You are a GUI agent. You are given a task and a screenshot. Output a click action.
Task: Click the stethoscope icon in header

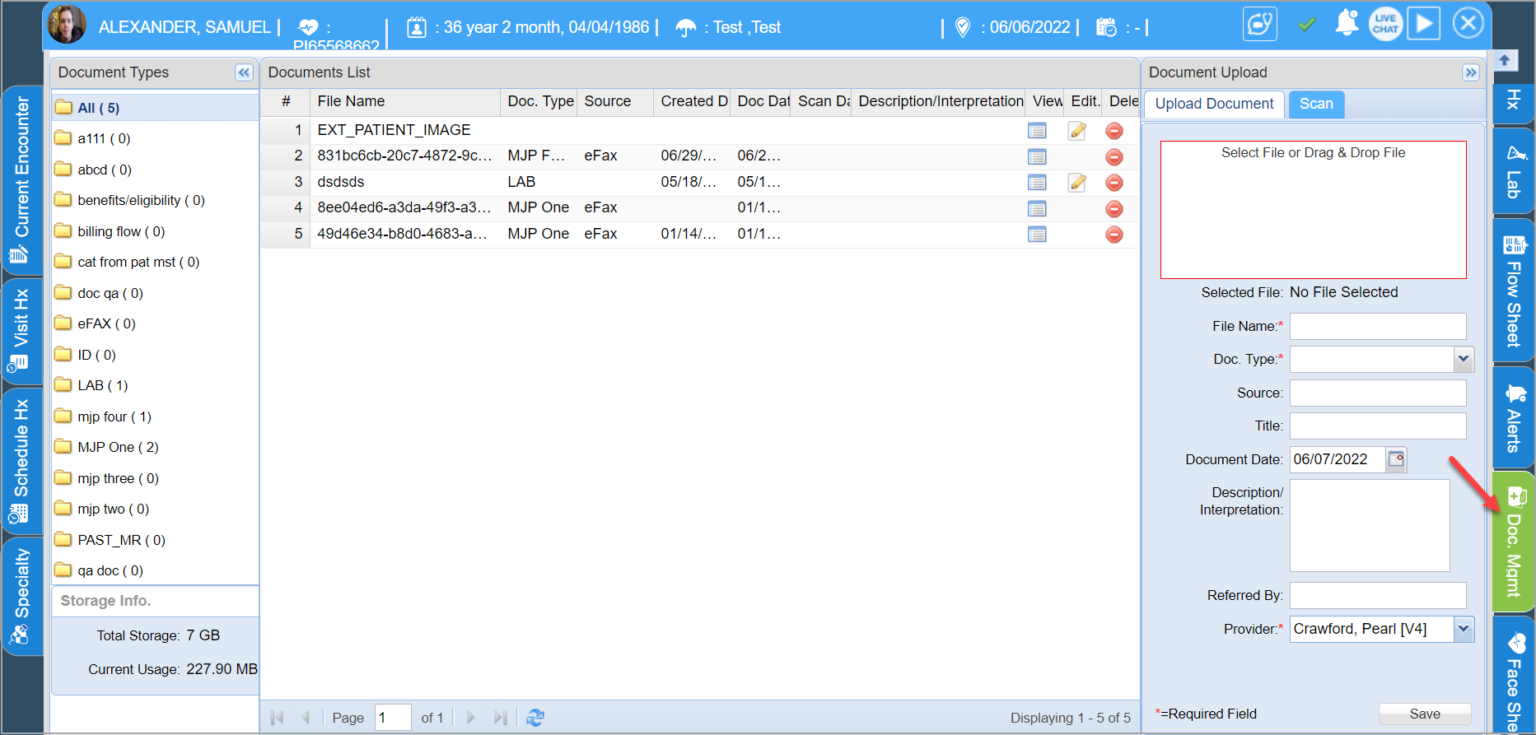pyautogui.click(x=1260, y=24)
